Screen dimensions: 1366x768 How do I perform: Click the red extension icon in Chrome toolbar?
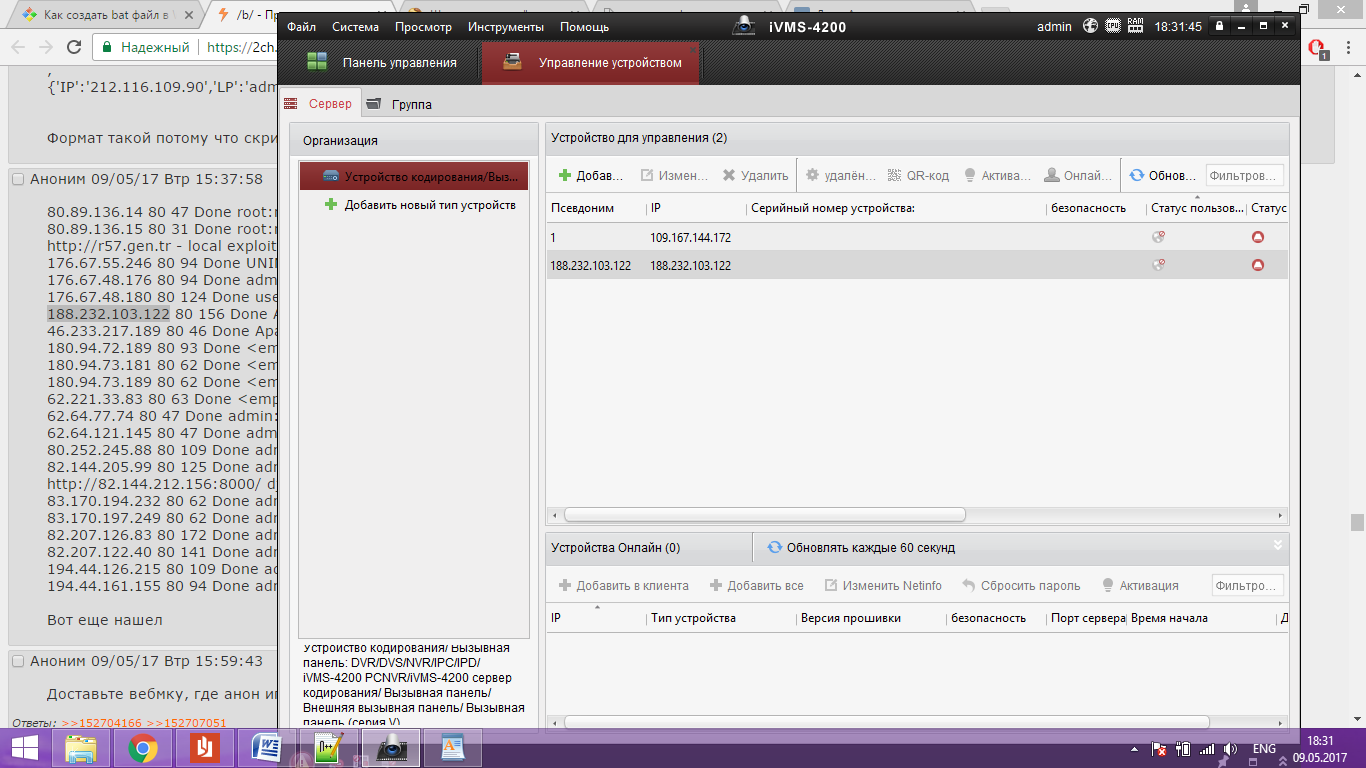click(1318, 47)
